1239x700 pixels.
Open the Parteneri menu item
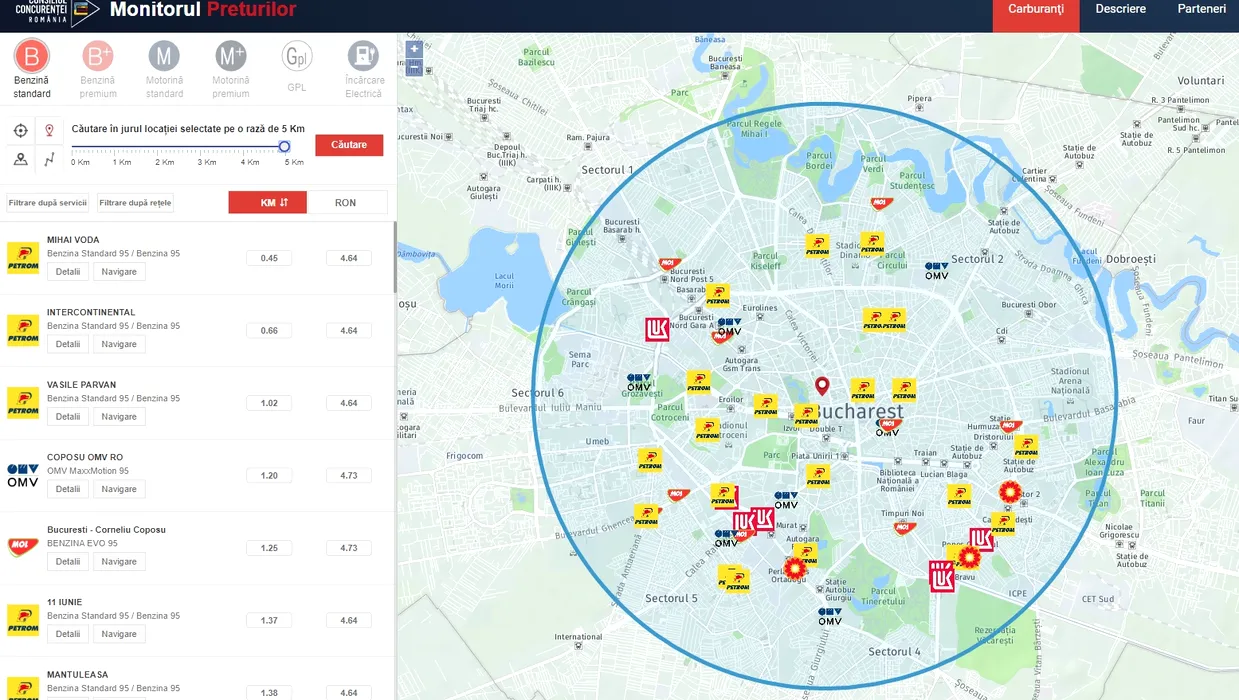(1201, 9)
